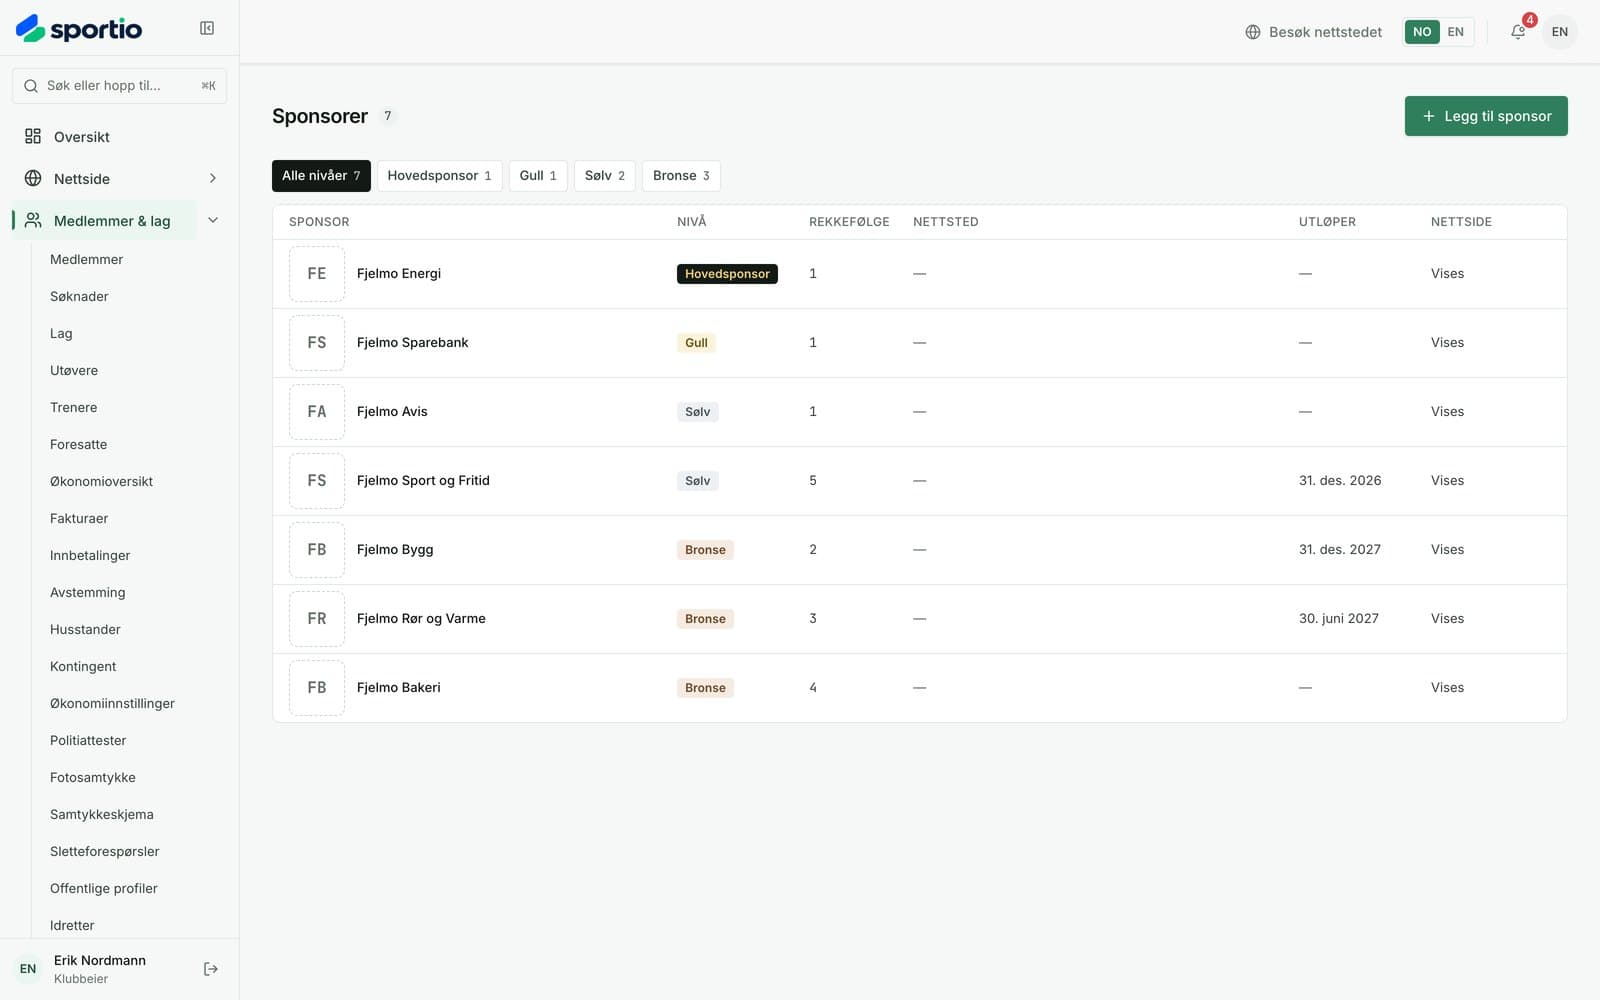
Task: Open Oversikt in the sidebar
Action: click(x=82, y=137)
